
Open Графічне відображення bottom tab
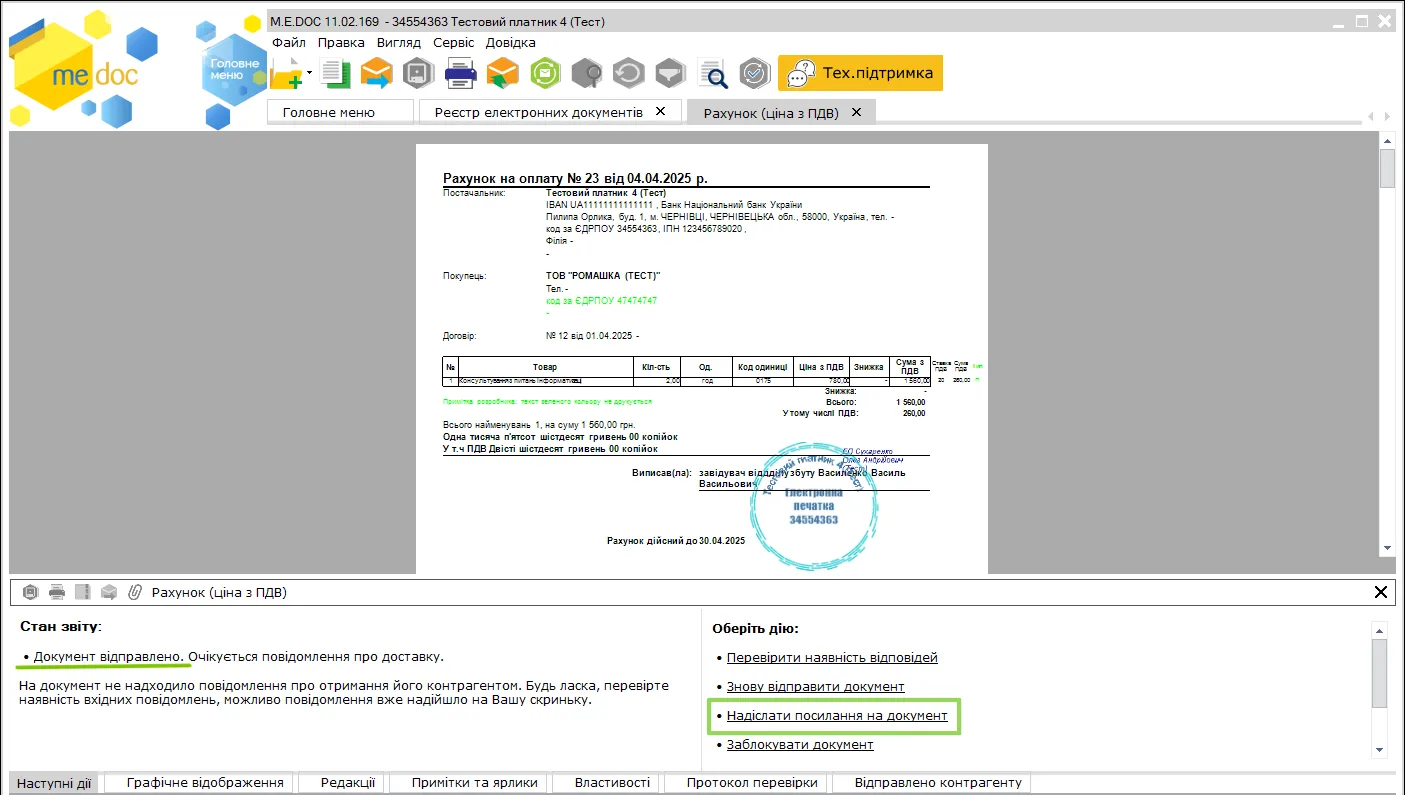[205, 783]
